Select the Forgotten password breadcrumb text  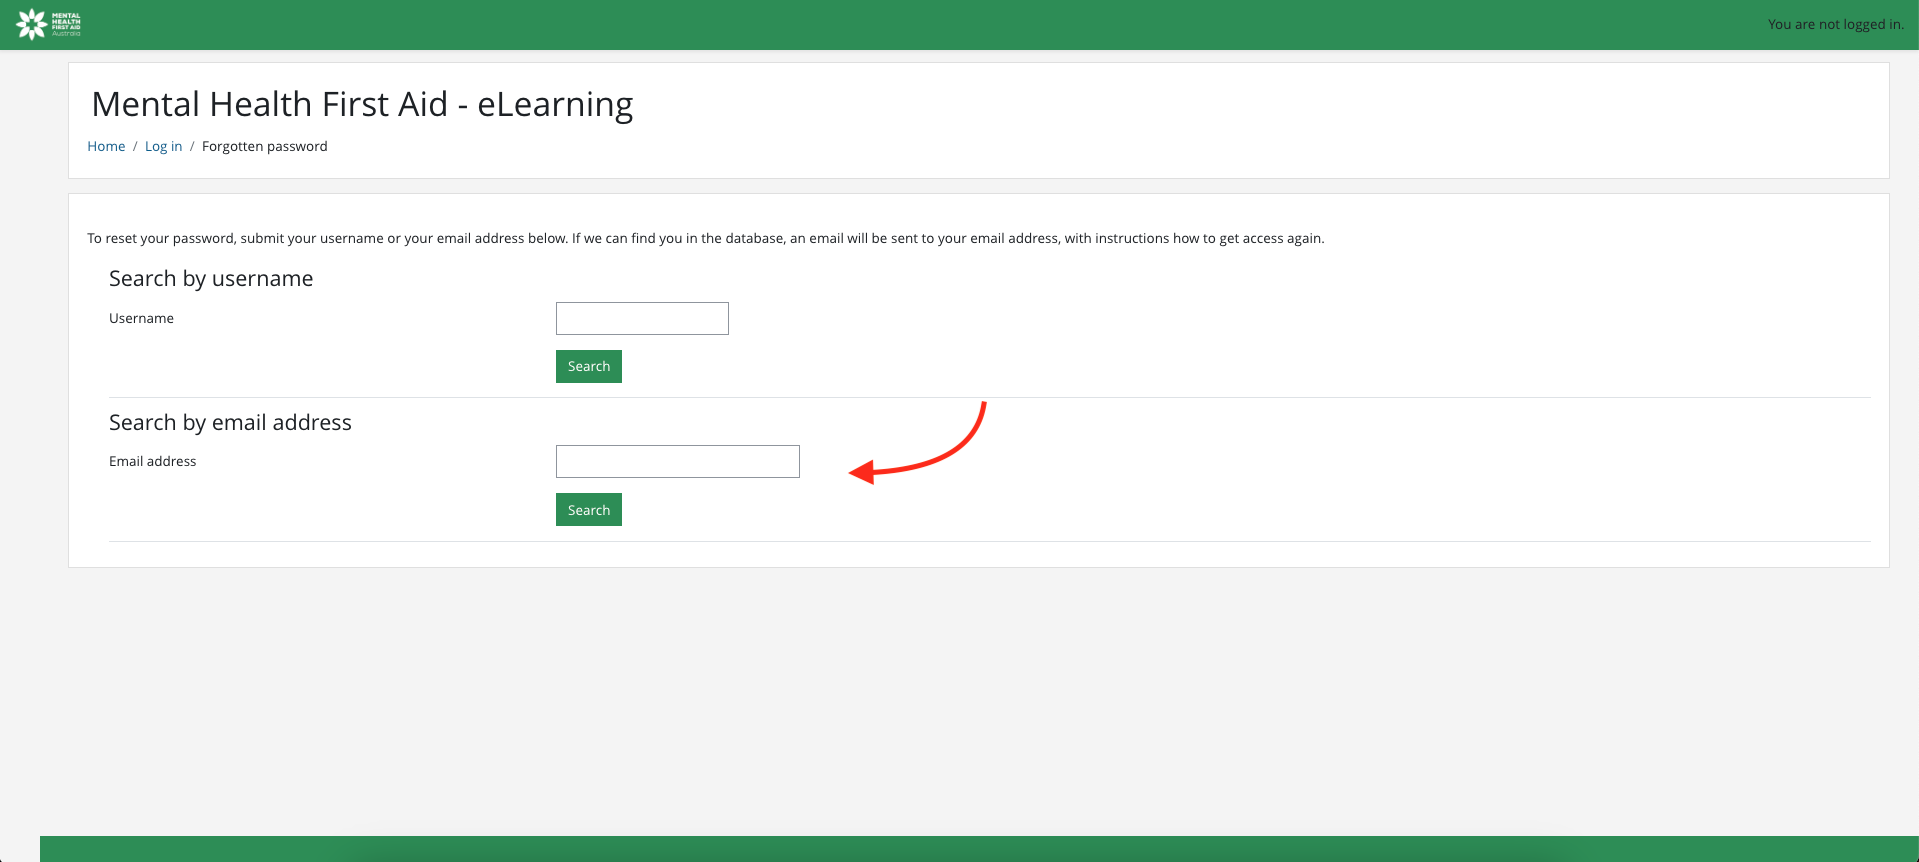point(265,146)
